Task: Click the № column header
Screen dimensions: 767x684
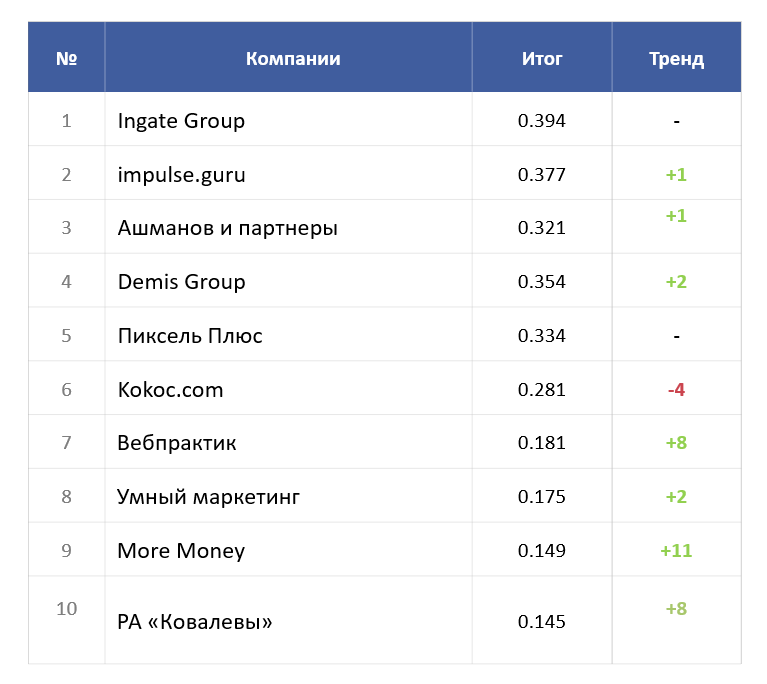Action: pyautogui.click(x=67, y=59)
